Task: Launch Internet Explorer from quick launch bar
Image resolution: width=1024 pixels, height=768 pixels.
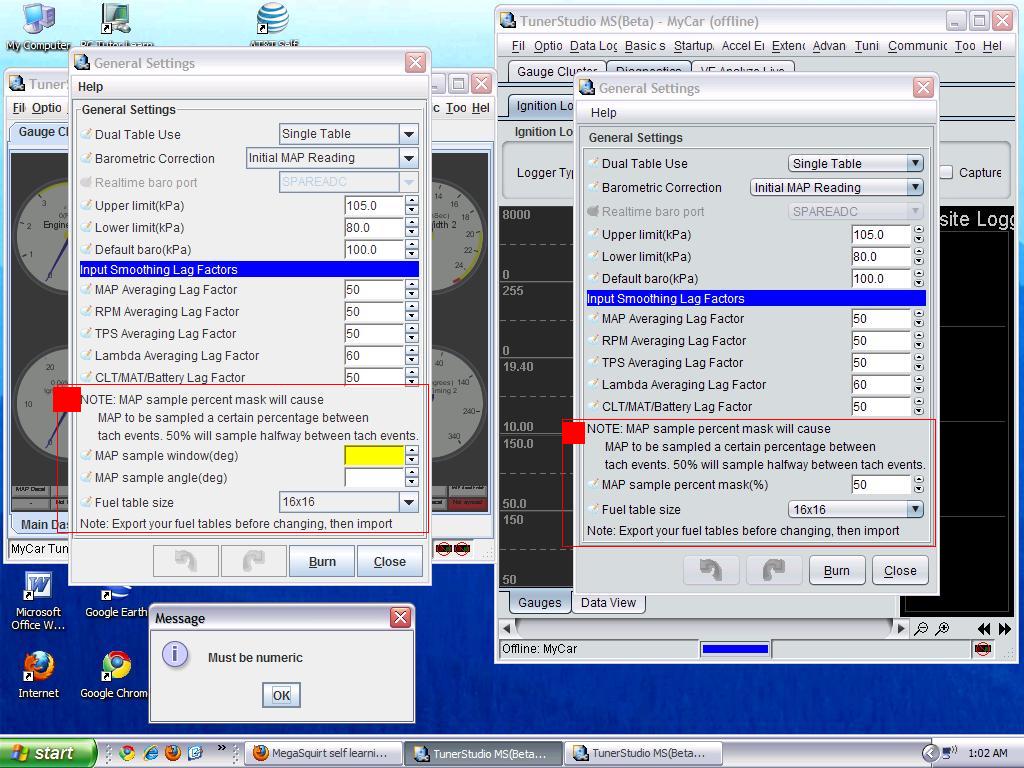Action: [150, 753]
